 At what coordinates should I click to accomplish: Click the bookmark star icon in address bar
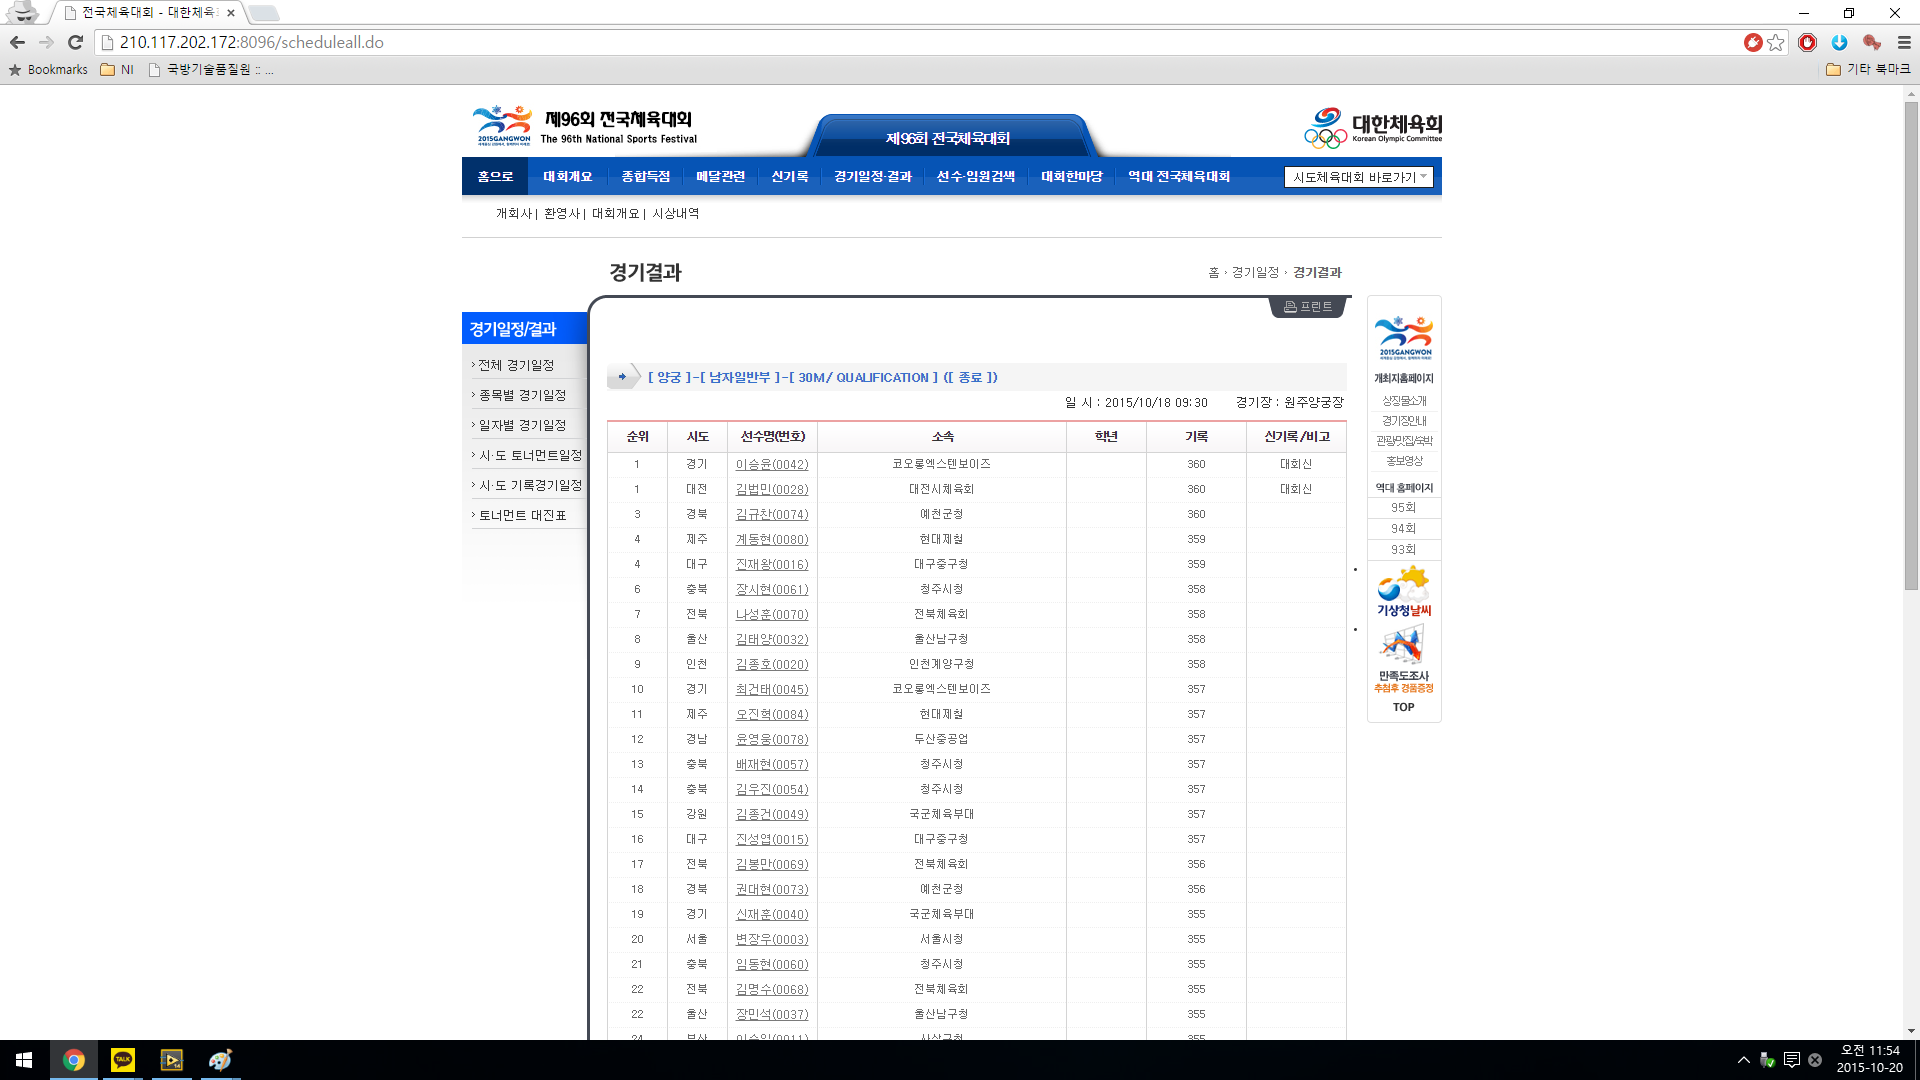coord(1776,42)
